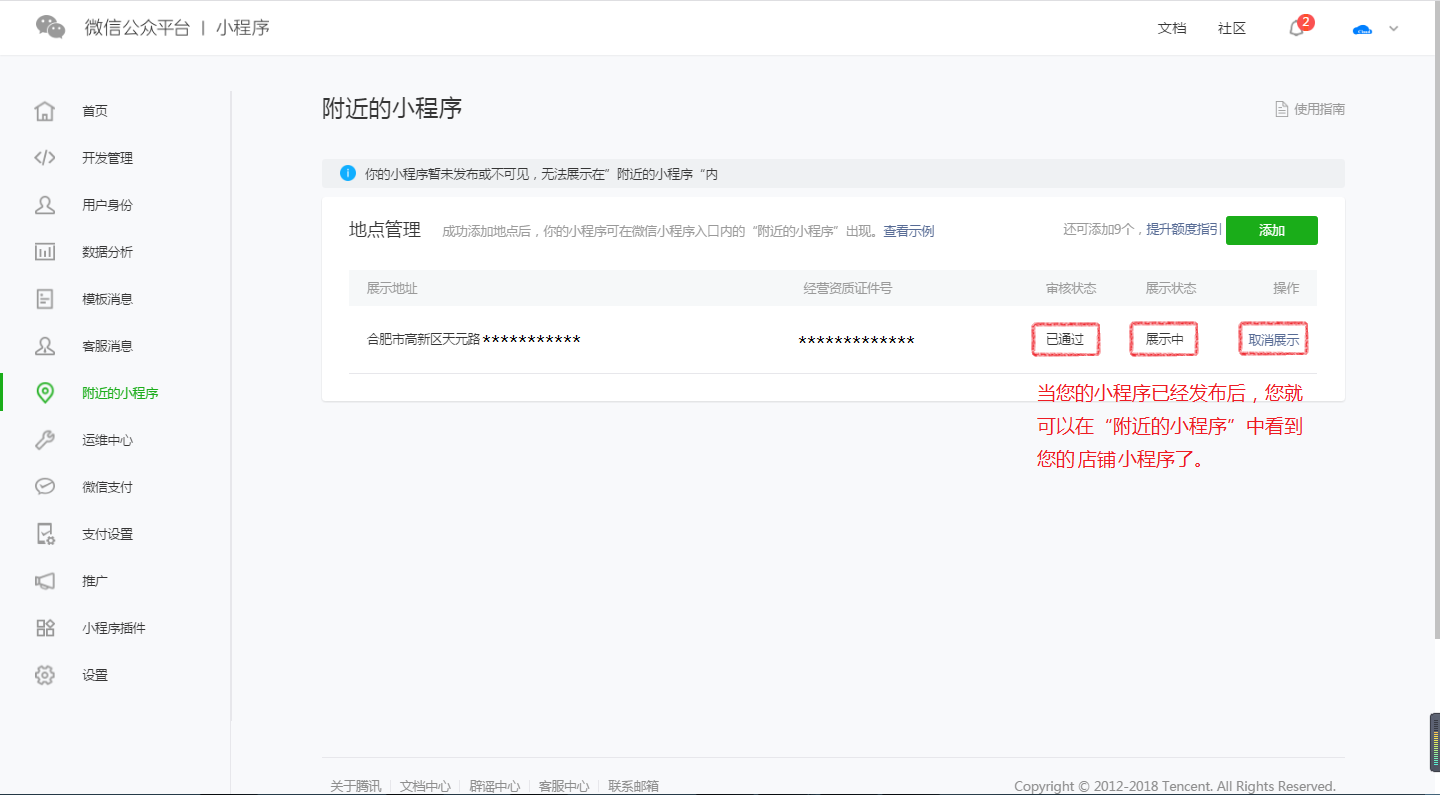
Task: Open 数据分析 bar chart icon
Action: (45, 251)
